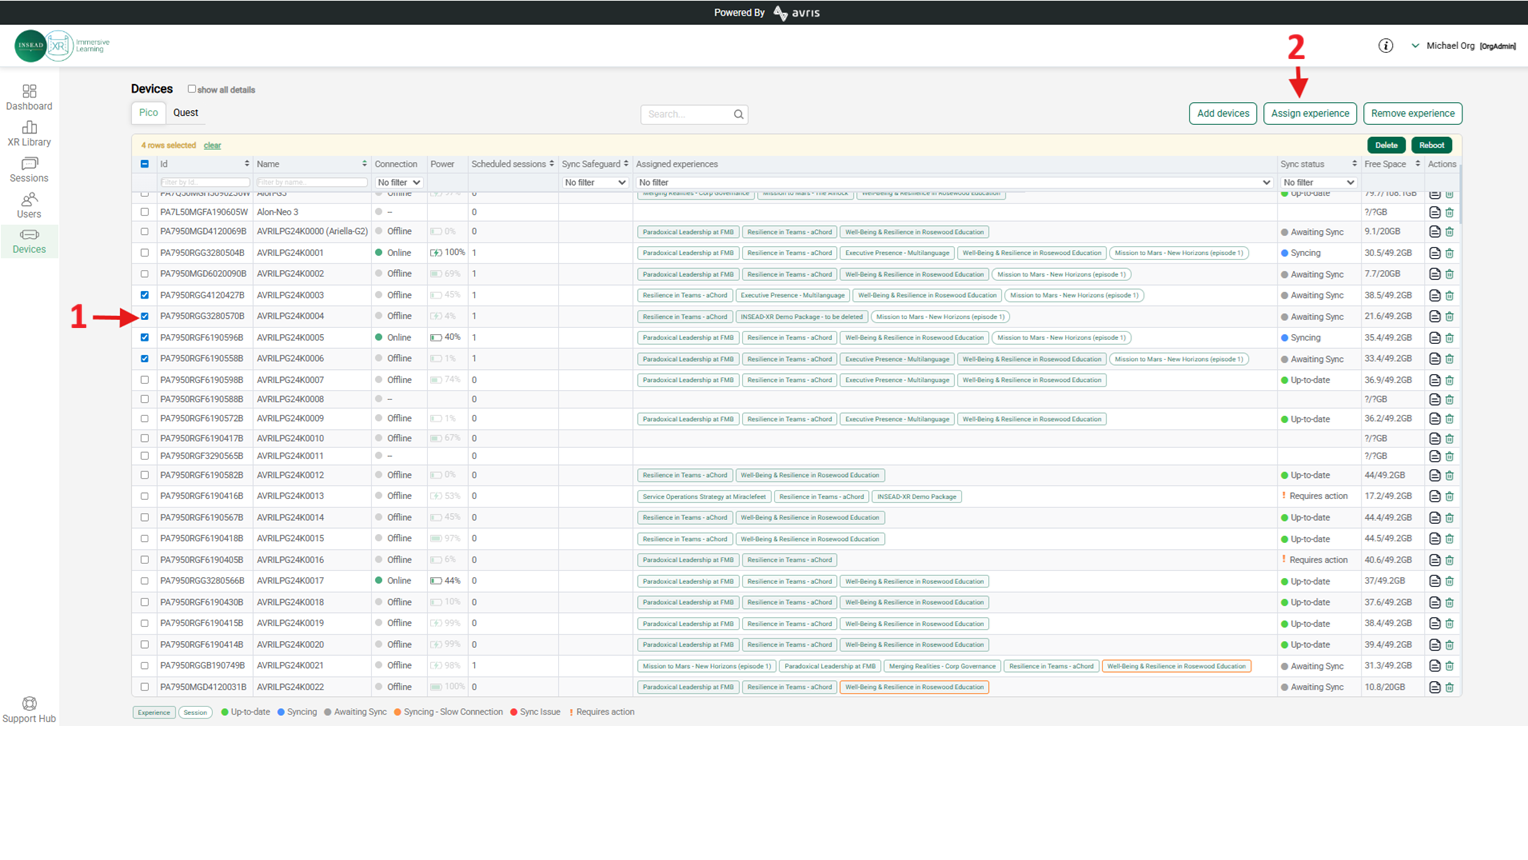This screenshot has height=860, width=1528.
Task: Open the Support Hub icon
Action: click(29, 704)
